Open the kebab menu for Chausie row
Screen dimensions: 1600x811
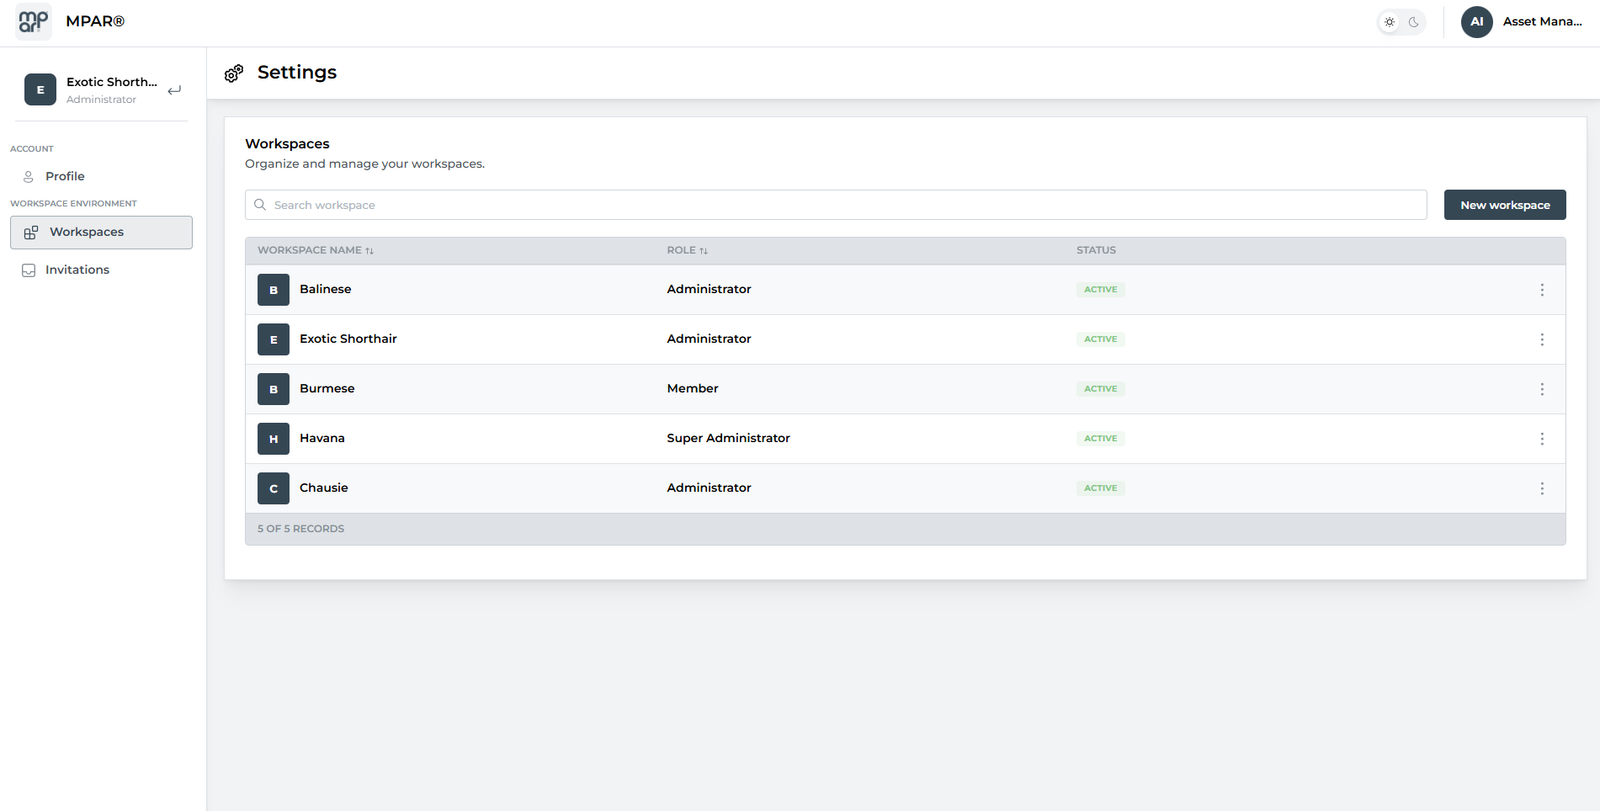pos(1541,488)
